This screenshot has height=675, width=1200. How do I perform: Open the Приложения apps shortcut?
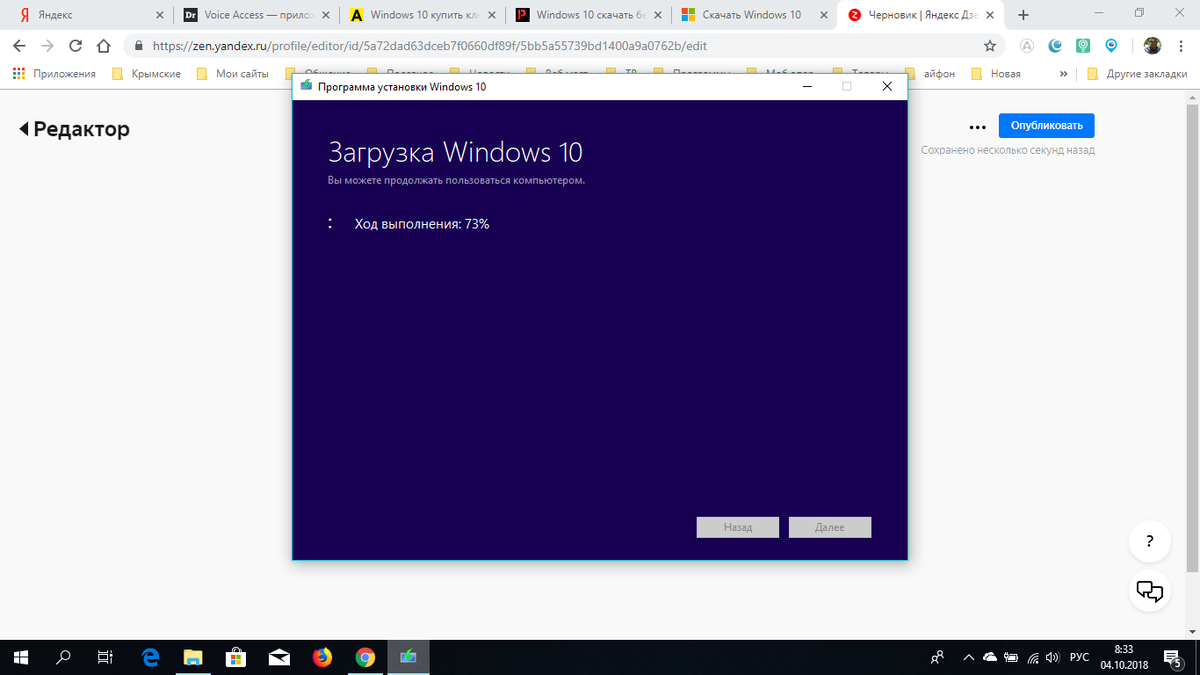54,74
